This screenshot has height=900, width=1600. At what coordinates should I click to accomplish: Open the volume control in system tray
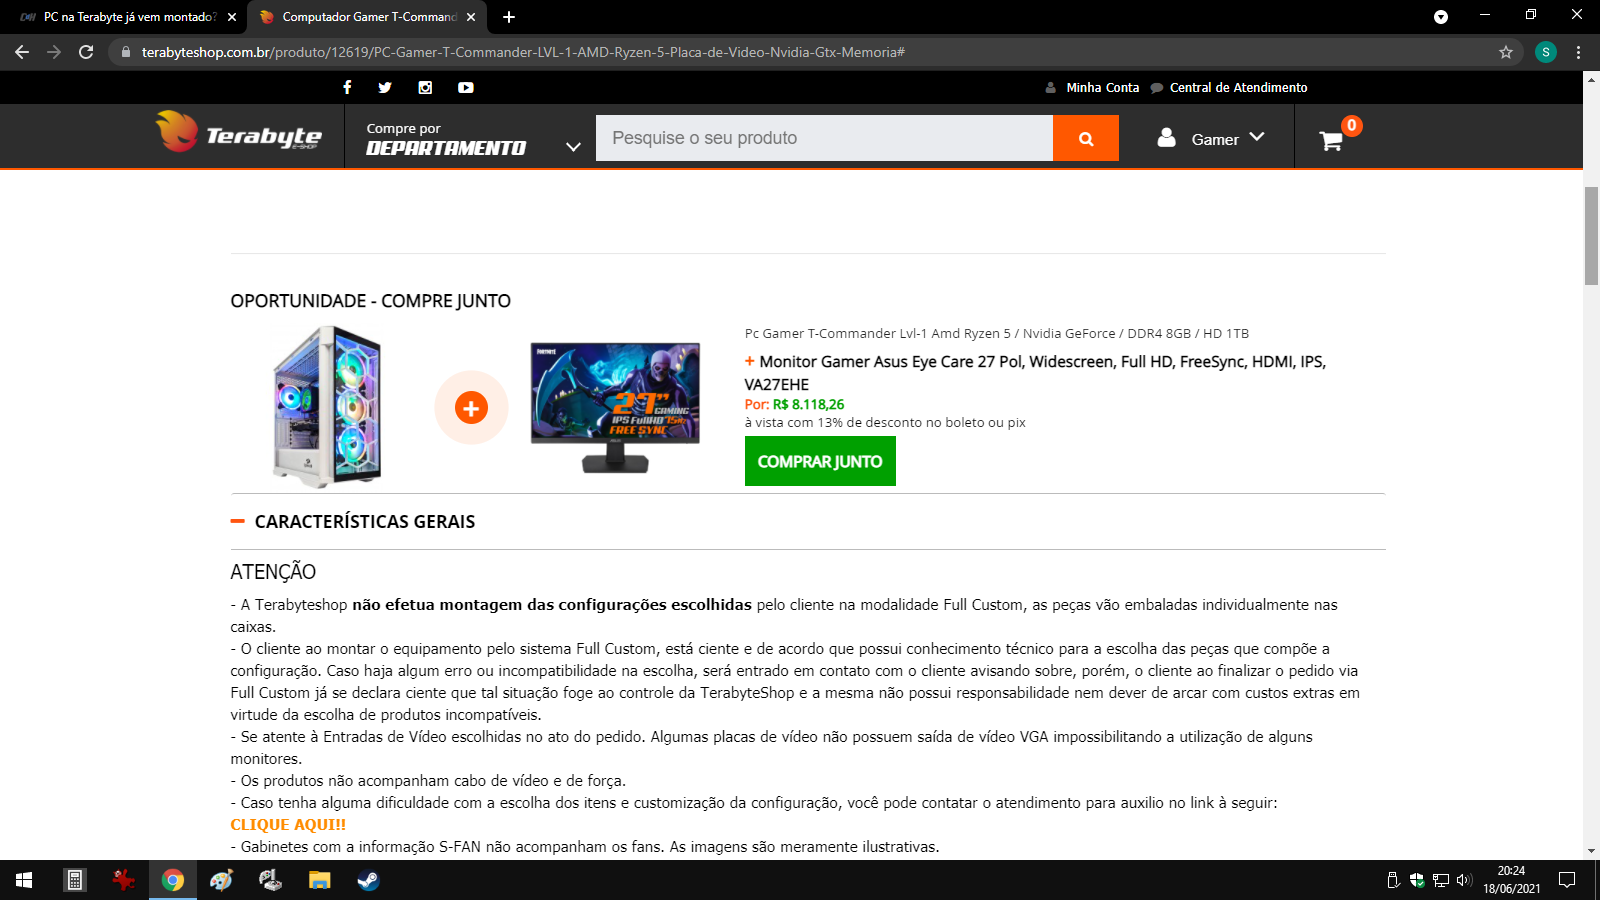1464,880
